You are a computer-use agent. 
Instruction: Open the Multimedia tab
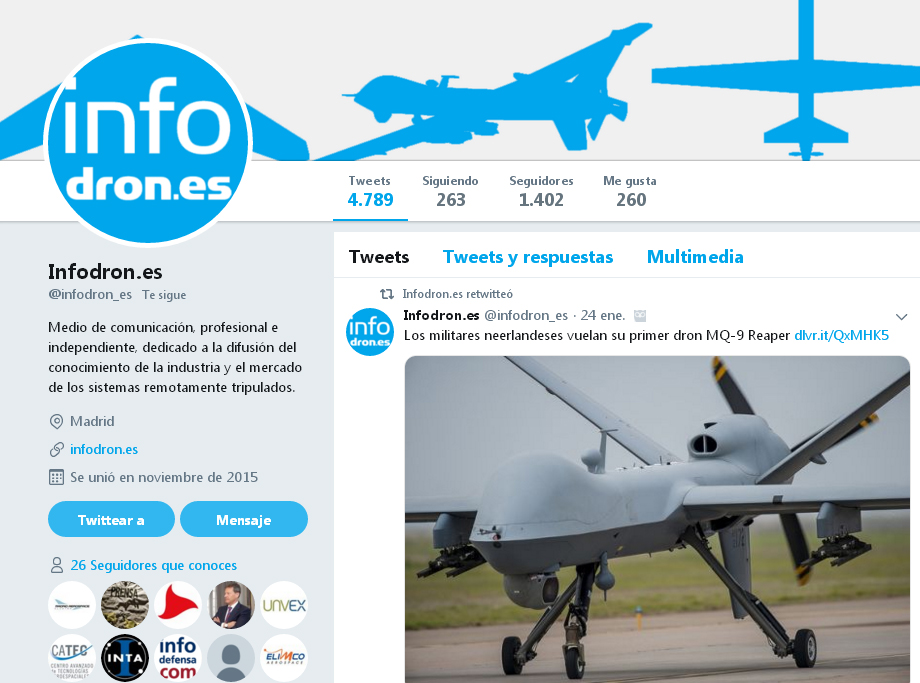coord(695,257)
